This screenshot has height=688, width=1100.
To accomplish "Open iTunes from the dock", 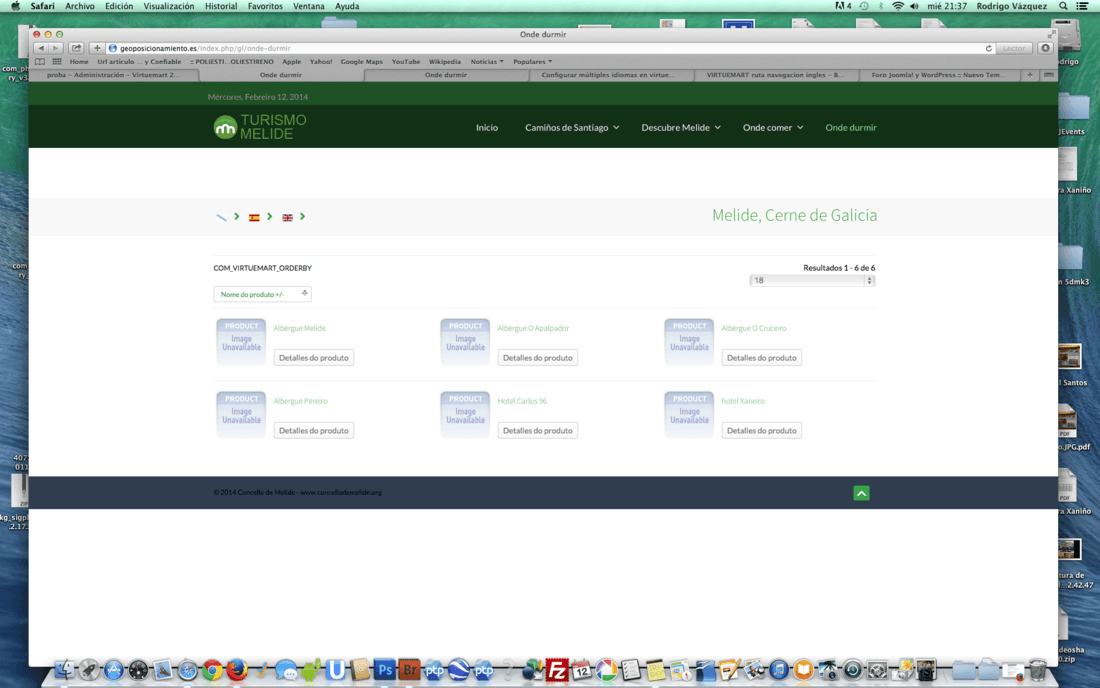I will click(779, 670).
